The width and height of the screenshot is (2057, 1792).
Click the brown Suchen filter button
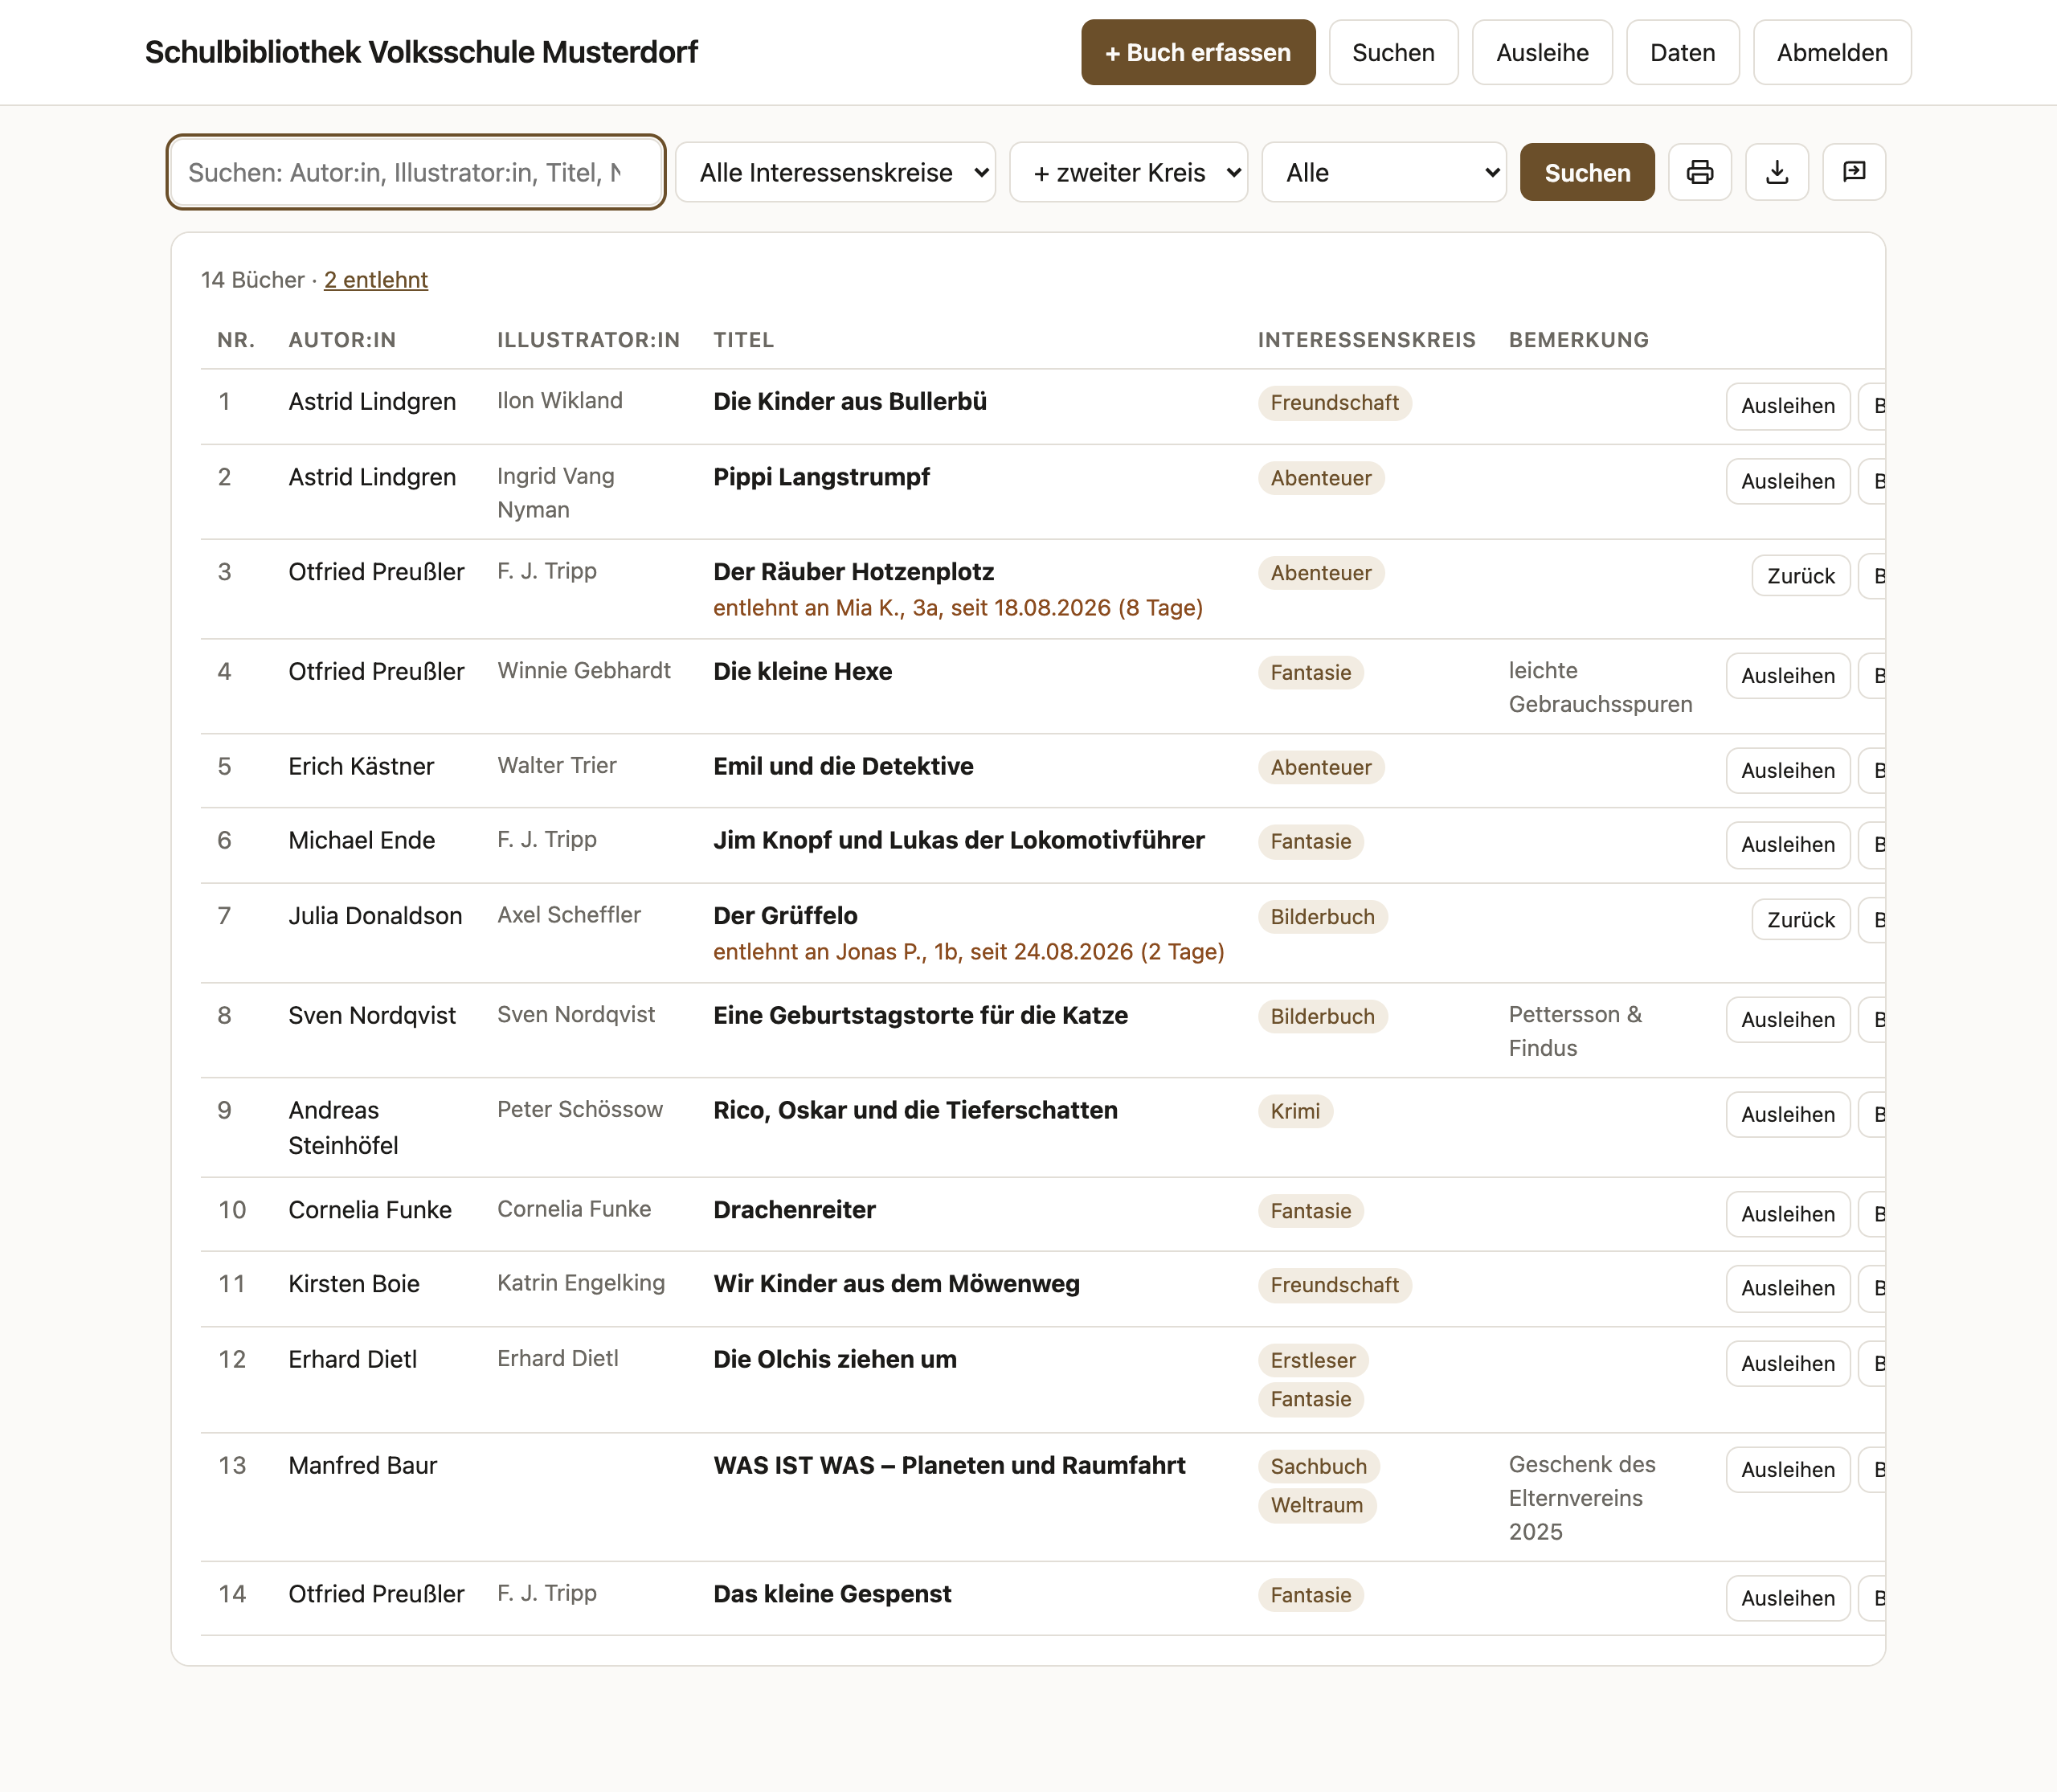point(1587,172)
